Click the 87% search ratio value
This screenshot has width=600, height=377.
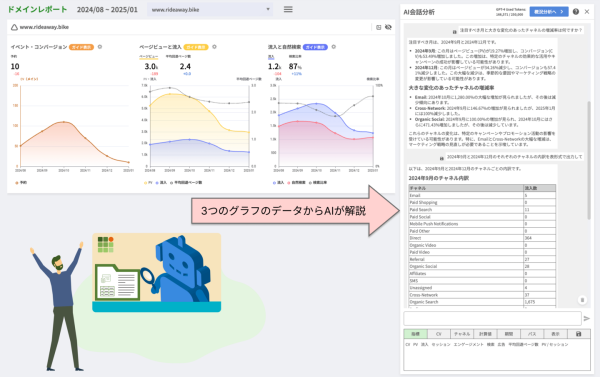[295, 67]
